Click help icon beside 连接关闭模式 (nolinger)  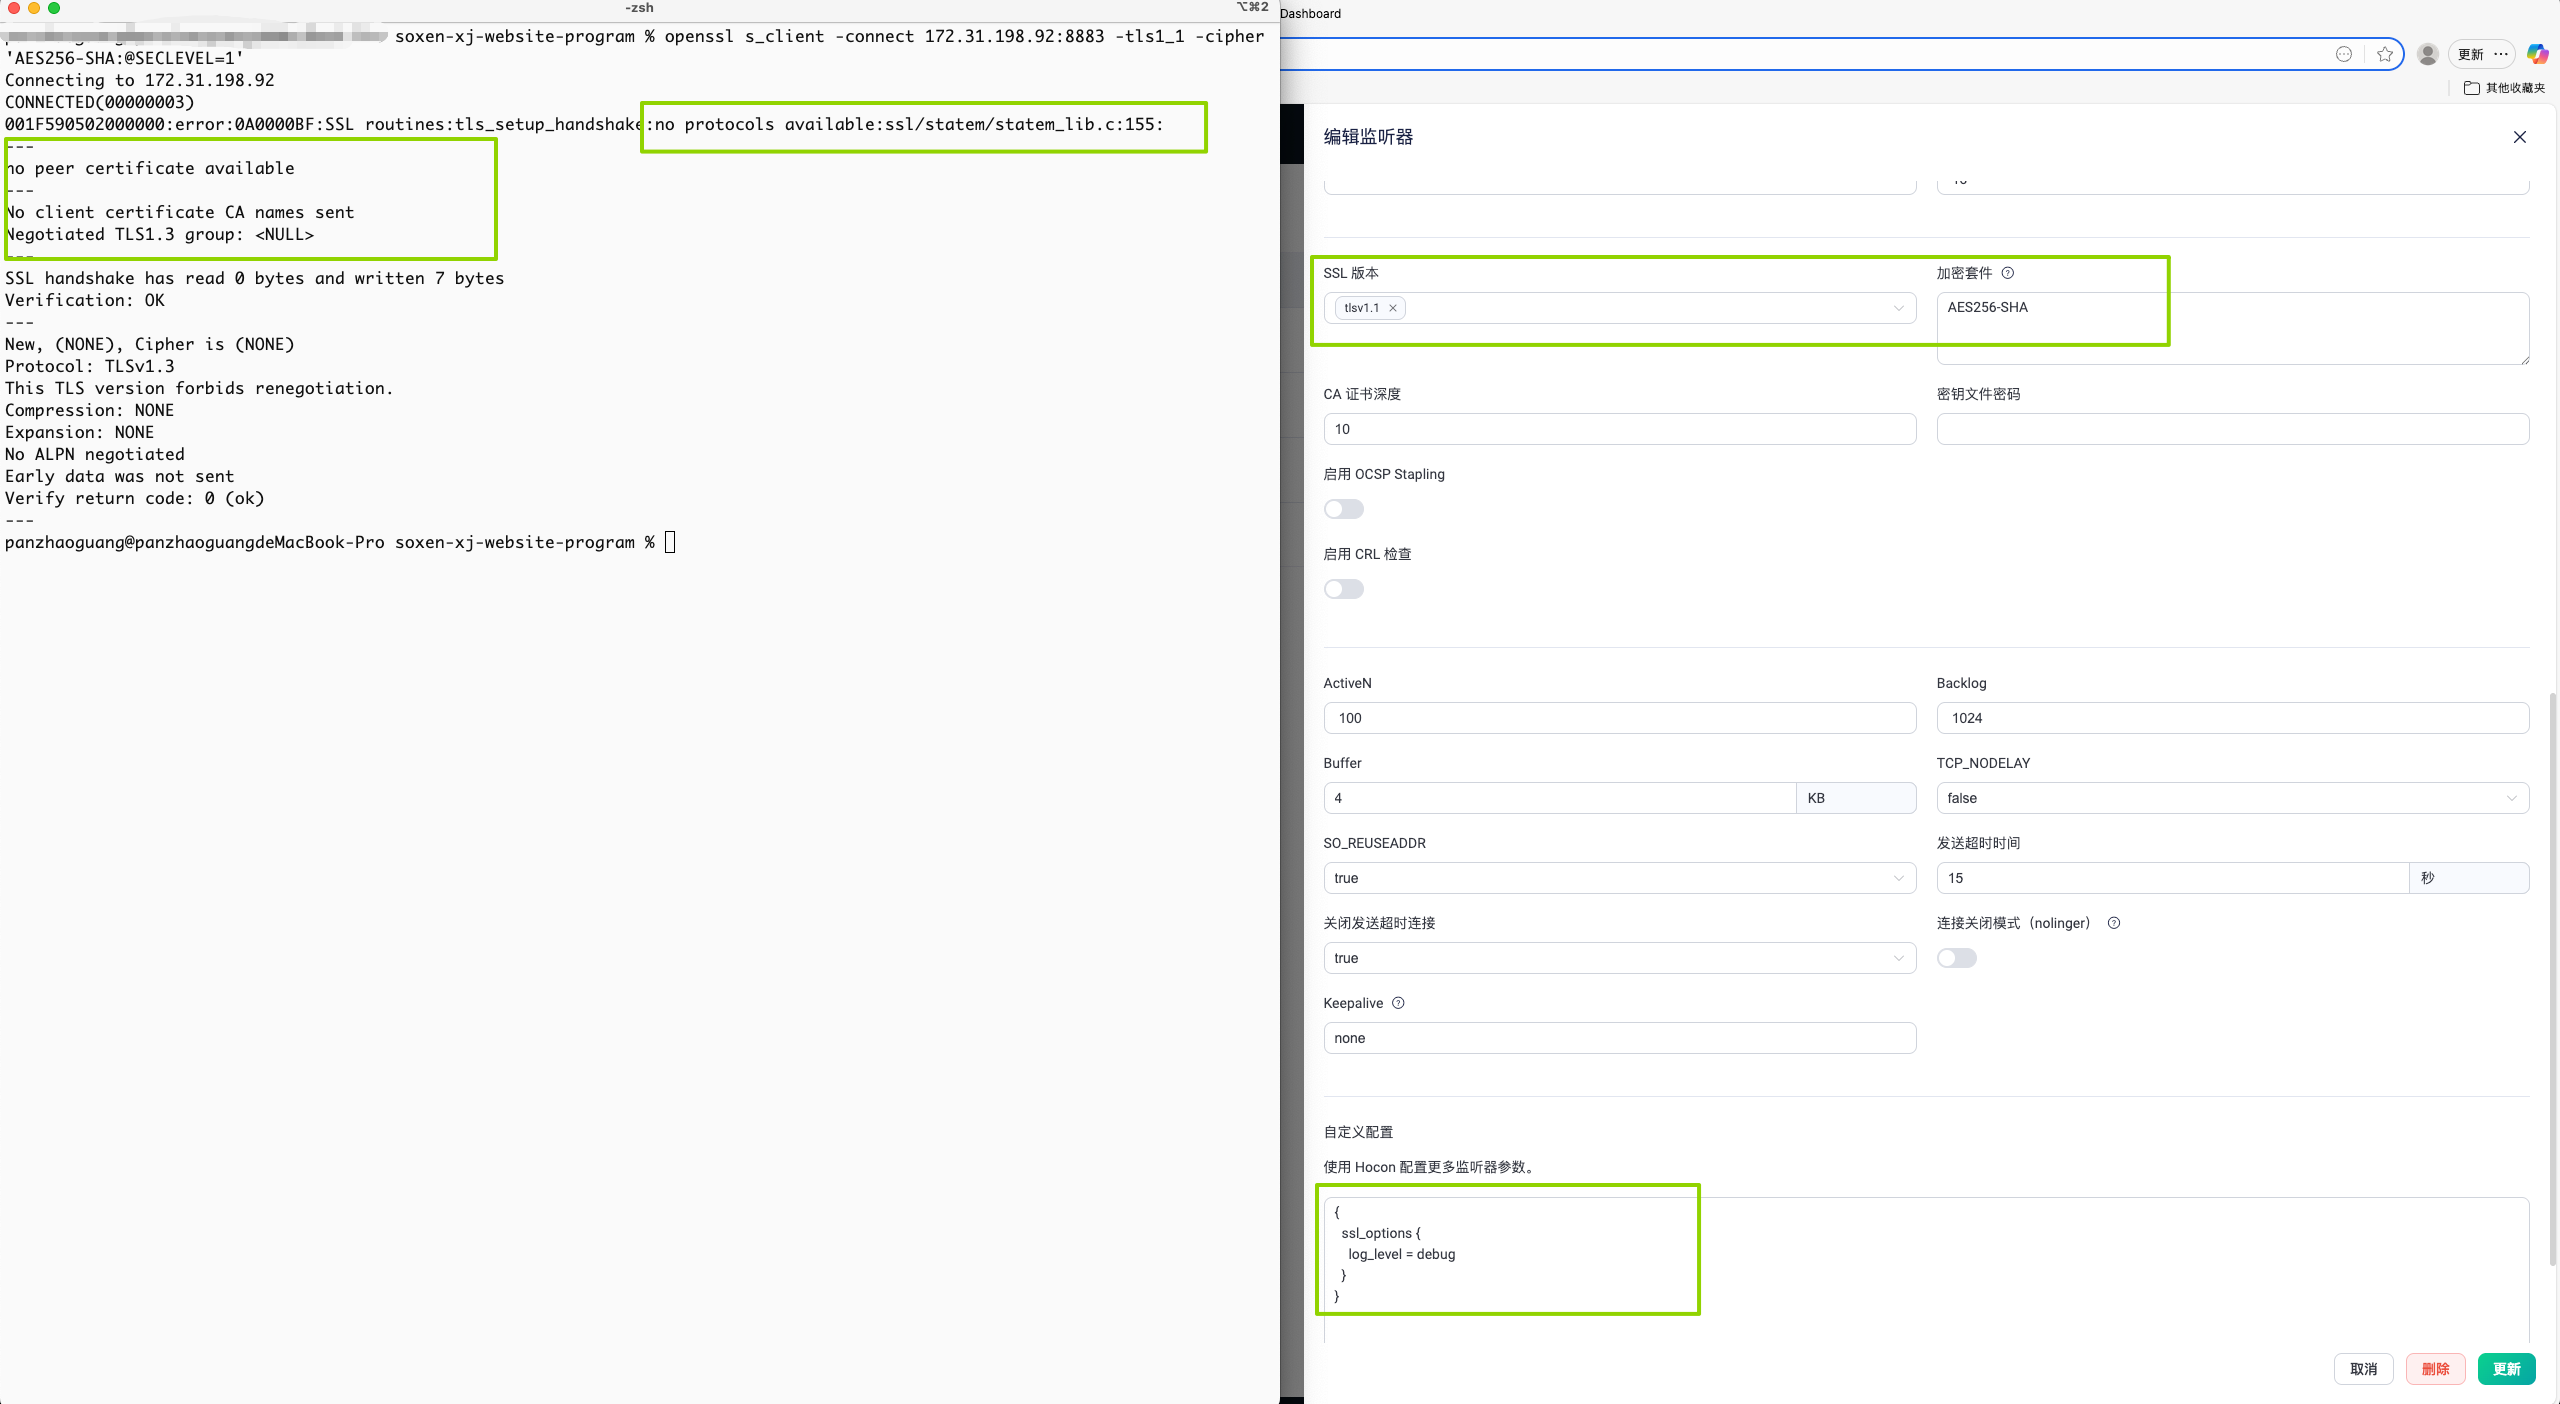[x=2114, y=923]
